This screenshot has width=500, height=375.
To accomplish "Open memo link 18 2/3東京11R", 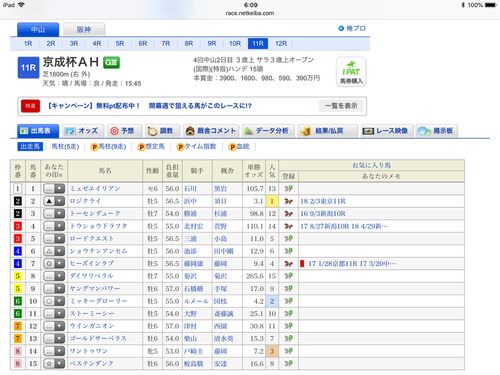I will (323, 201).
